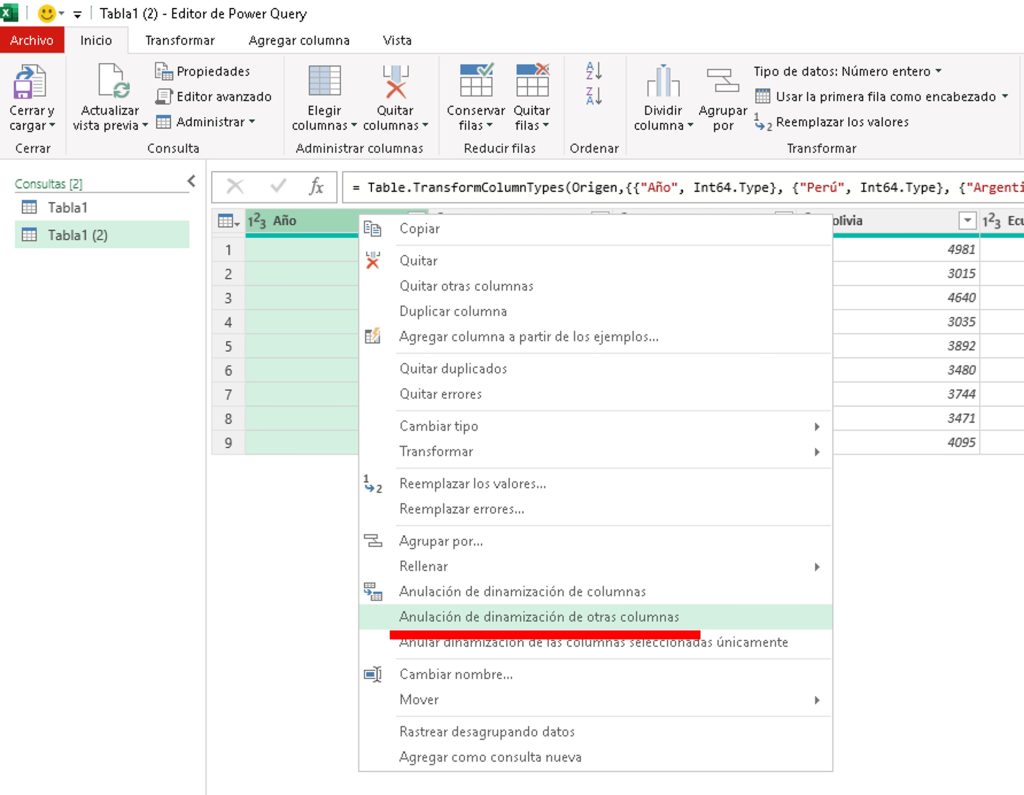Click the confirm checkmark in the formula bar
The width and height of the screenshot is (1024, 795).
(x=278, y=187)
